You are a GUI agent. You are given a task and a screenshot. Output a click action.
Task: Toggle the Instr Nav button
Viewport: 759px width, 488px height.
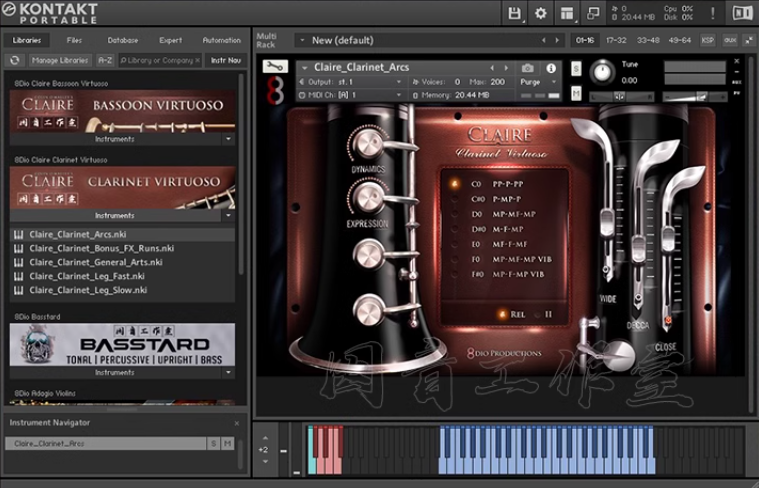[226, 61]
